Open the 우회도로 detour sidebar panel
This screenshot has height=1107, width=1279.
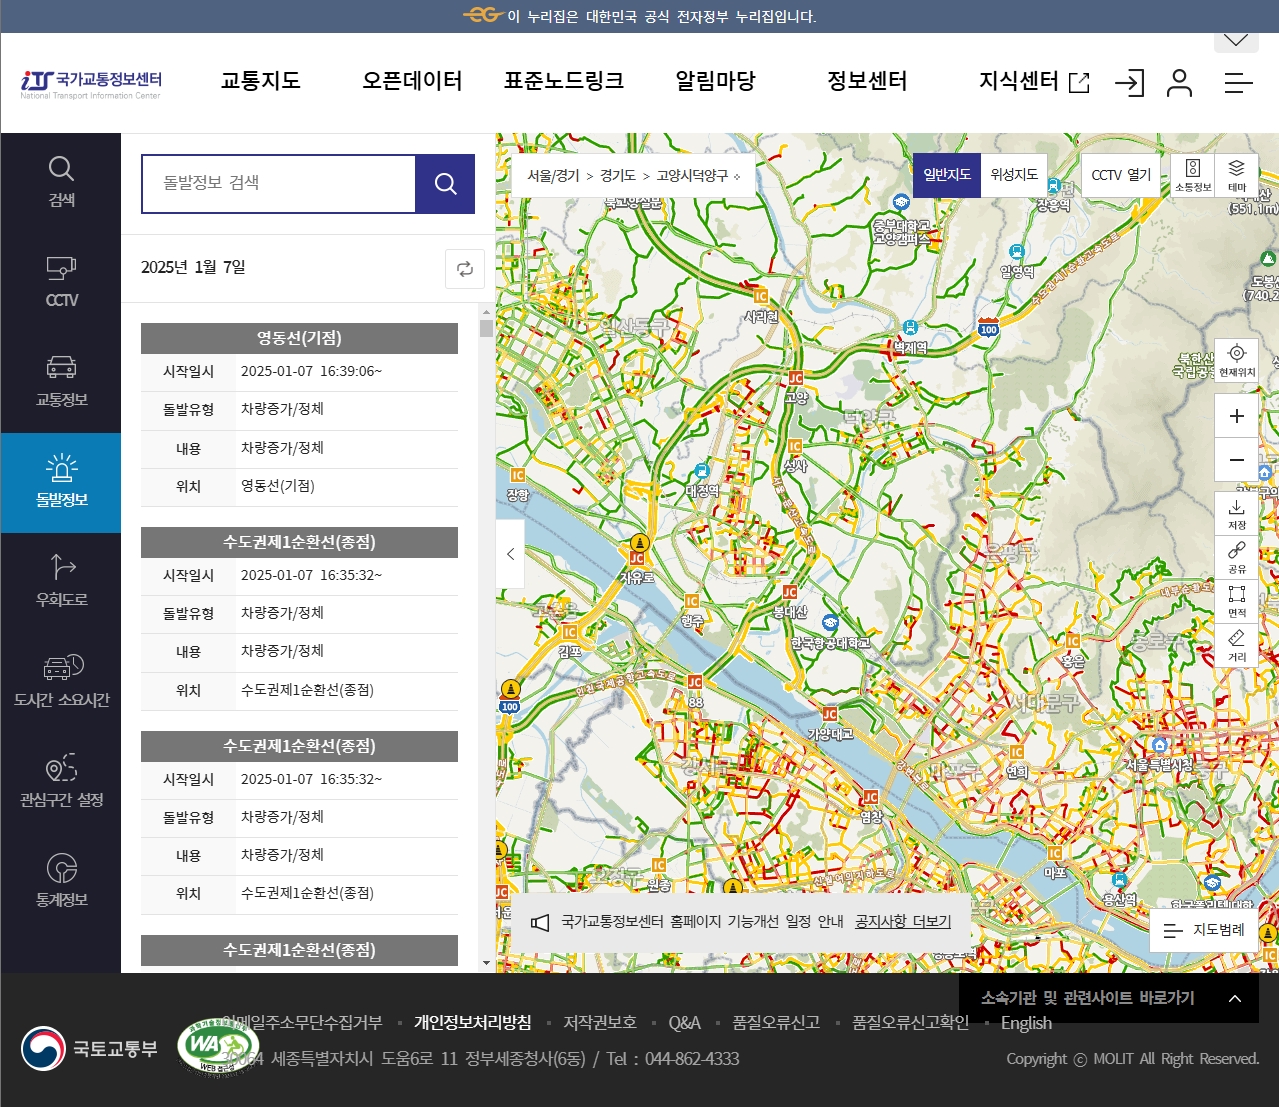click(61, 583)
